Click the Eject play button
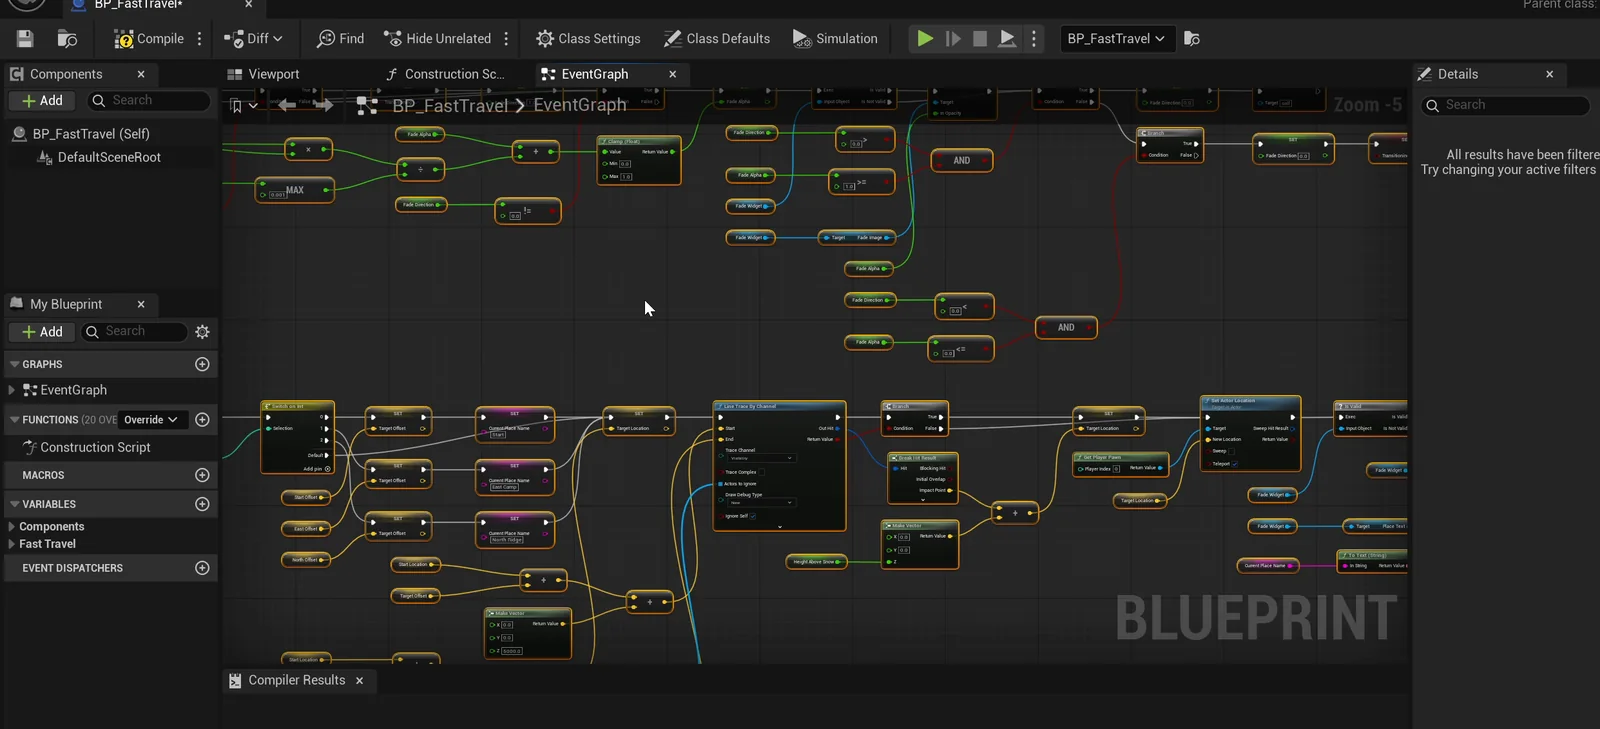1600x729 pixels. [x=1007, y=39]
